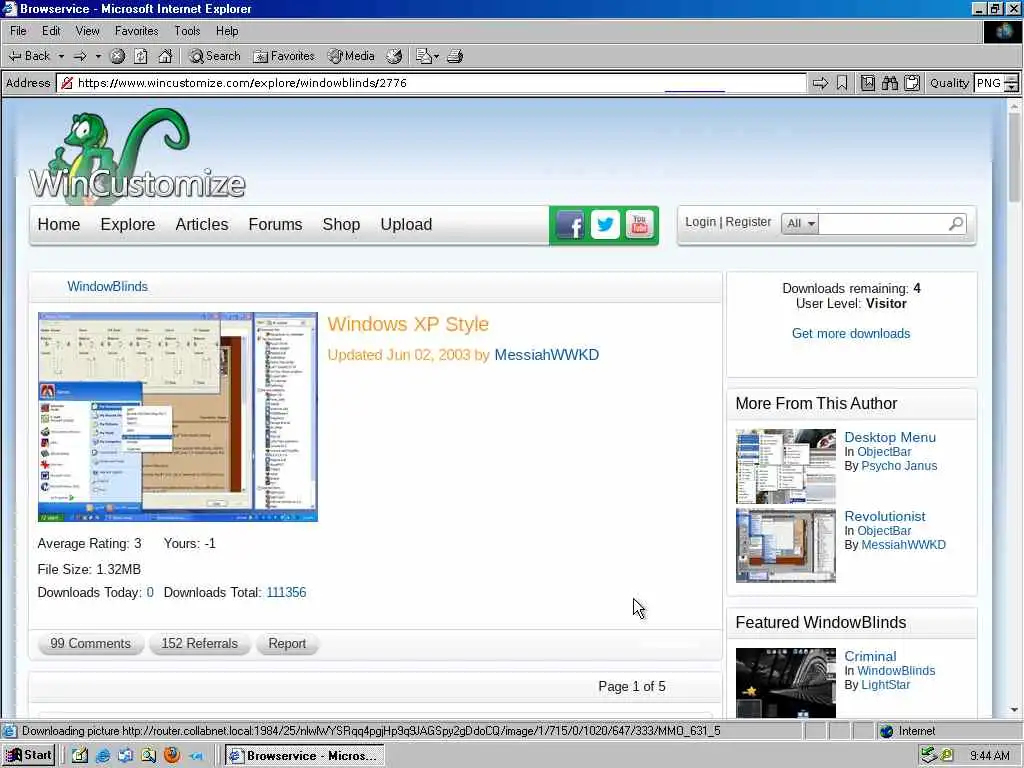Open the Psycho Janus author link
The width and height of the screenshot is (1024, 768).
899,466
